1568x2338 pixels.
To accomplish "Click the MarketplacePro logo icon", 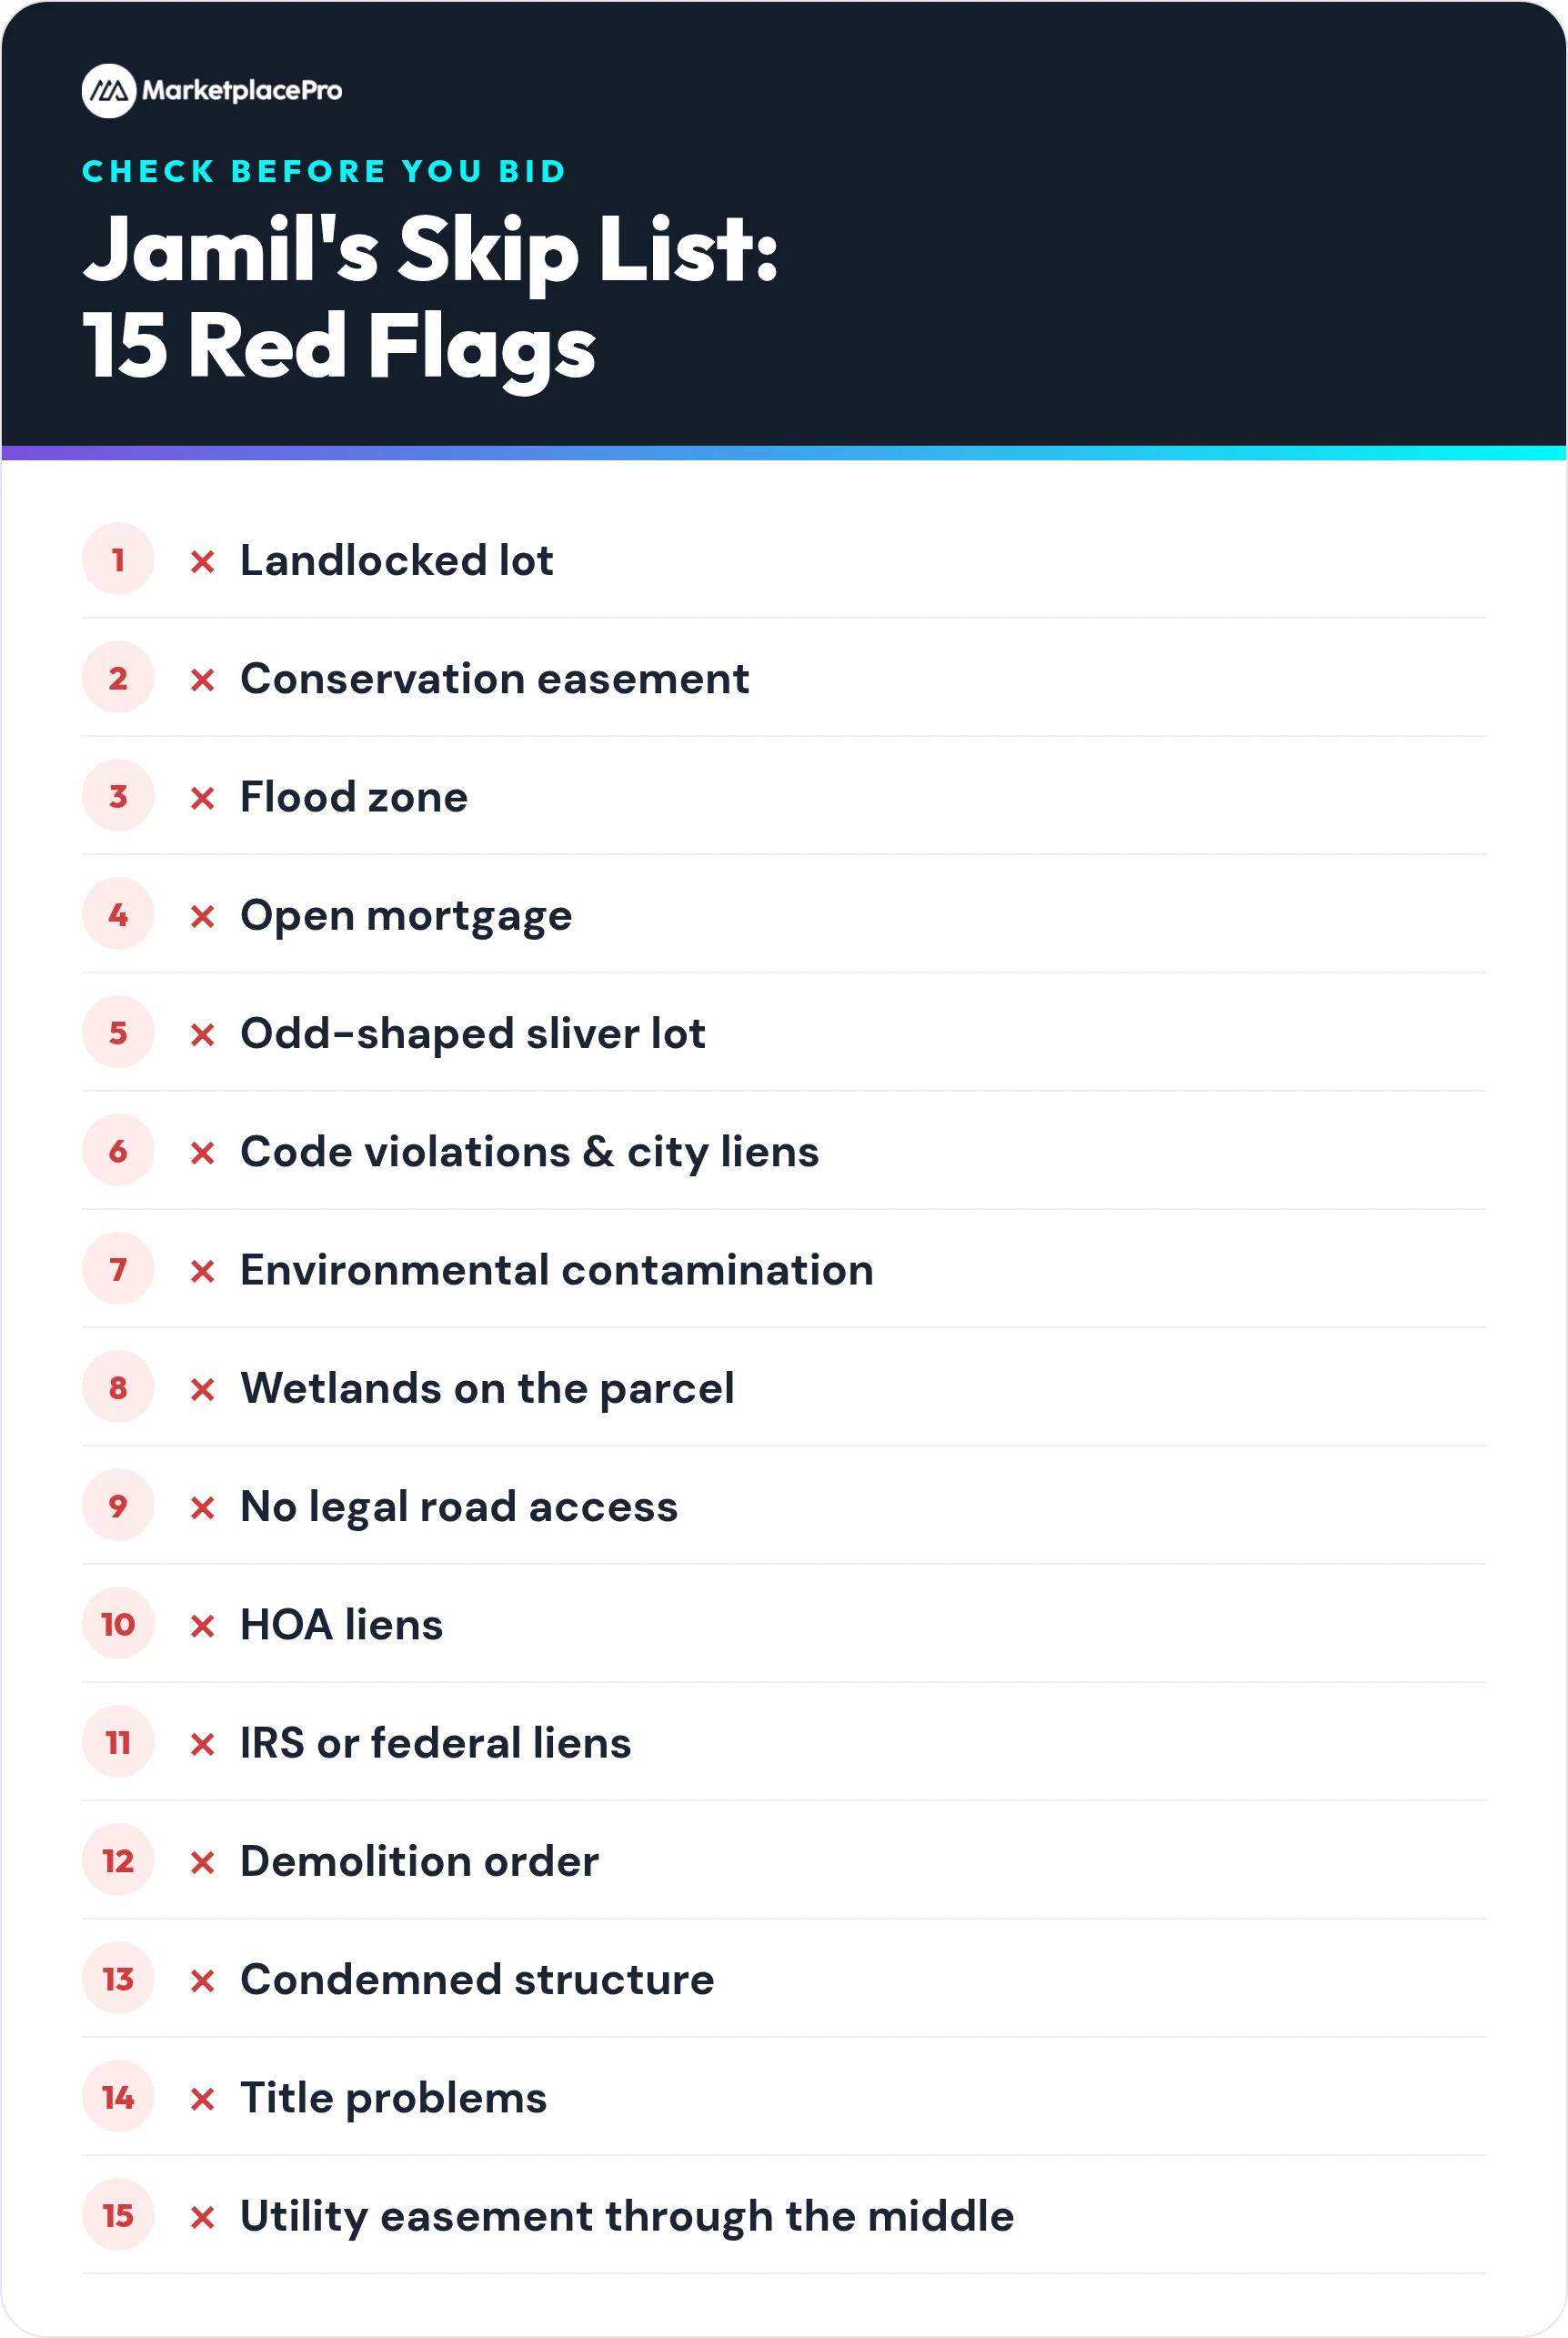I will pyautogui.click(x=109, y=91).
